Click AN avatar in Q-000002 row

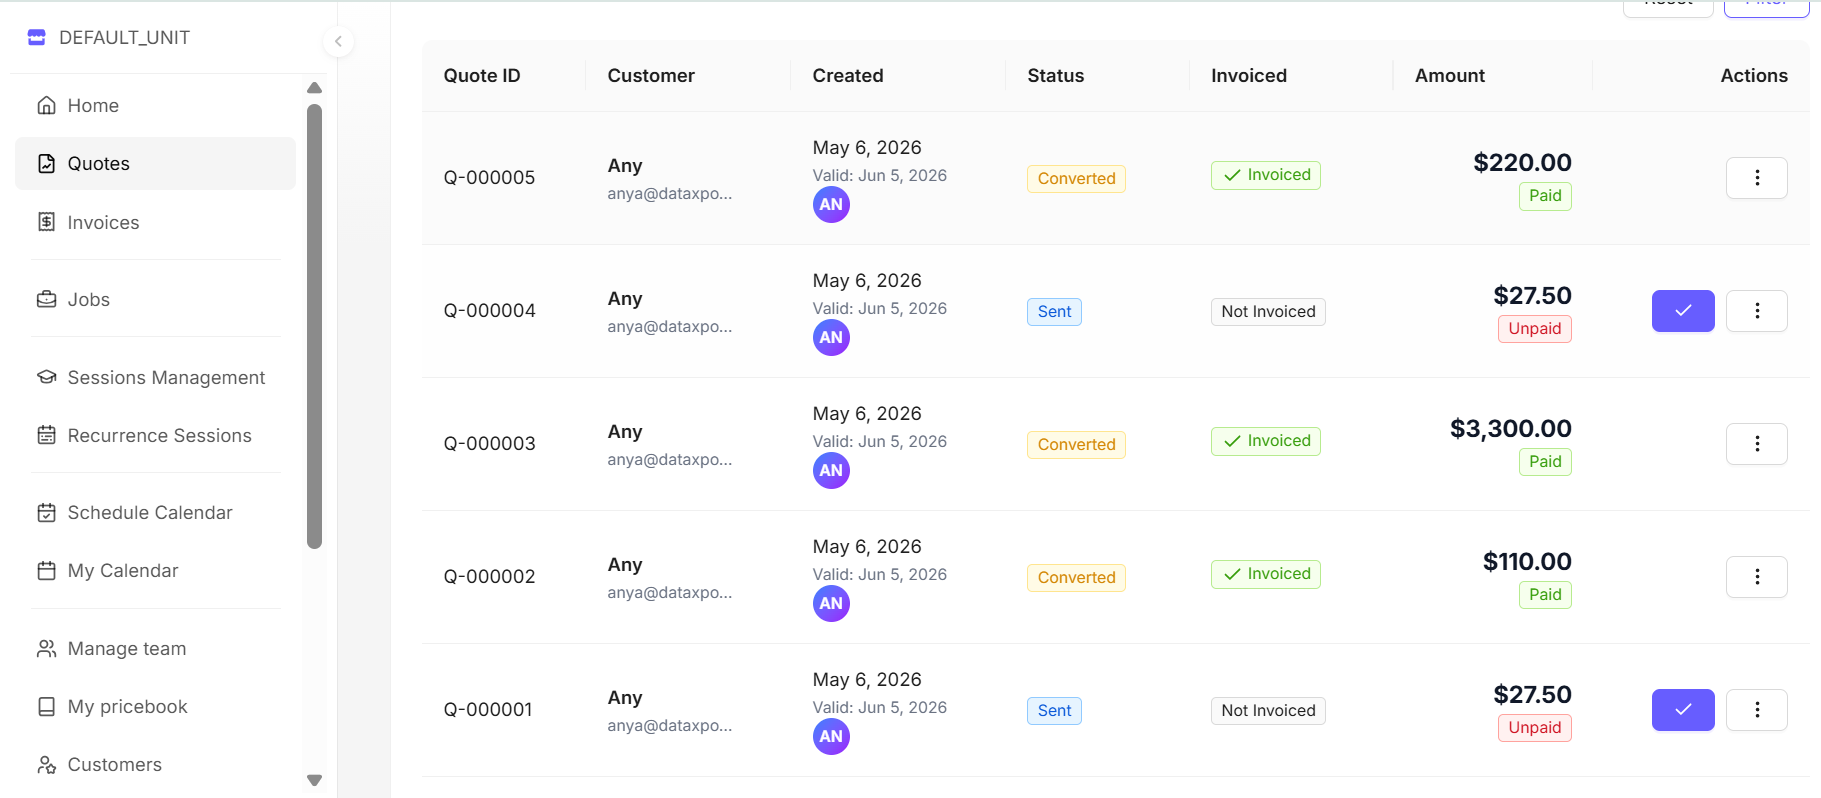pyautogui.click(x=831, y=604)
